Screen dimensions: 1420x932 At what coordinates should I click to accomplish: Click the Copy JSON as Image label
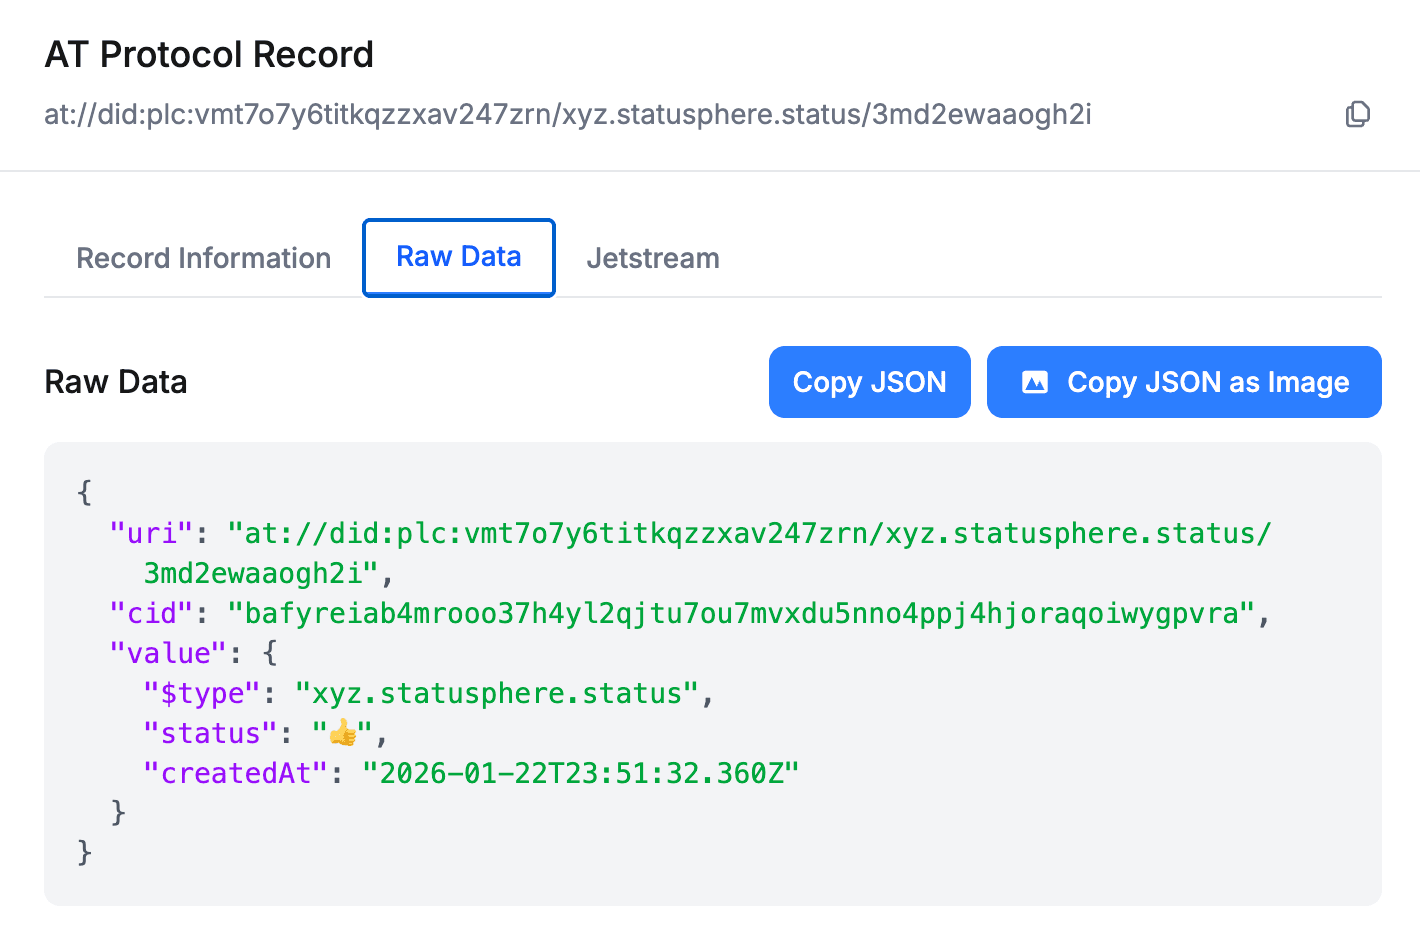click(1207, 382)
